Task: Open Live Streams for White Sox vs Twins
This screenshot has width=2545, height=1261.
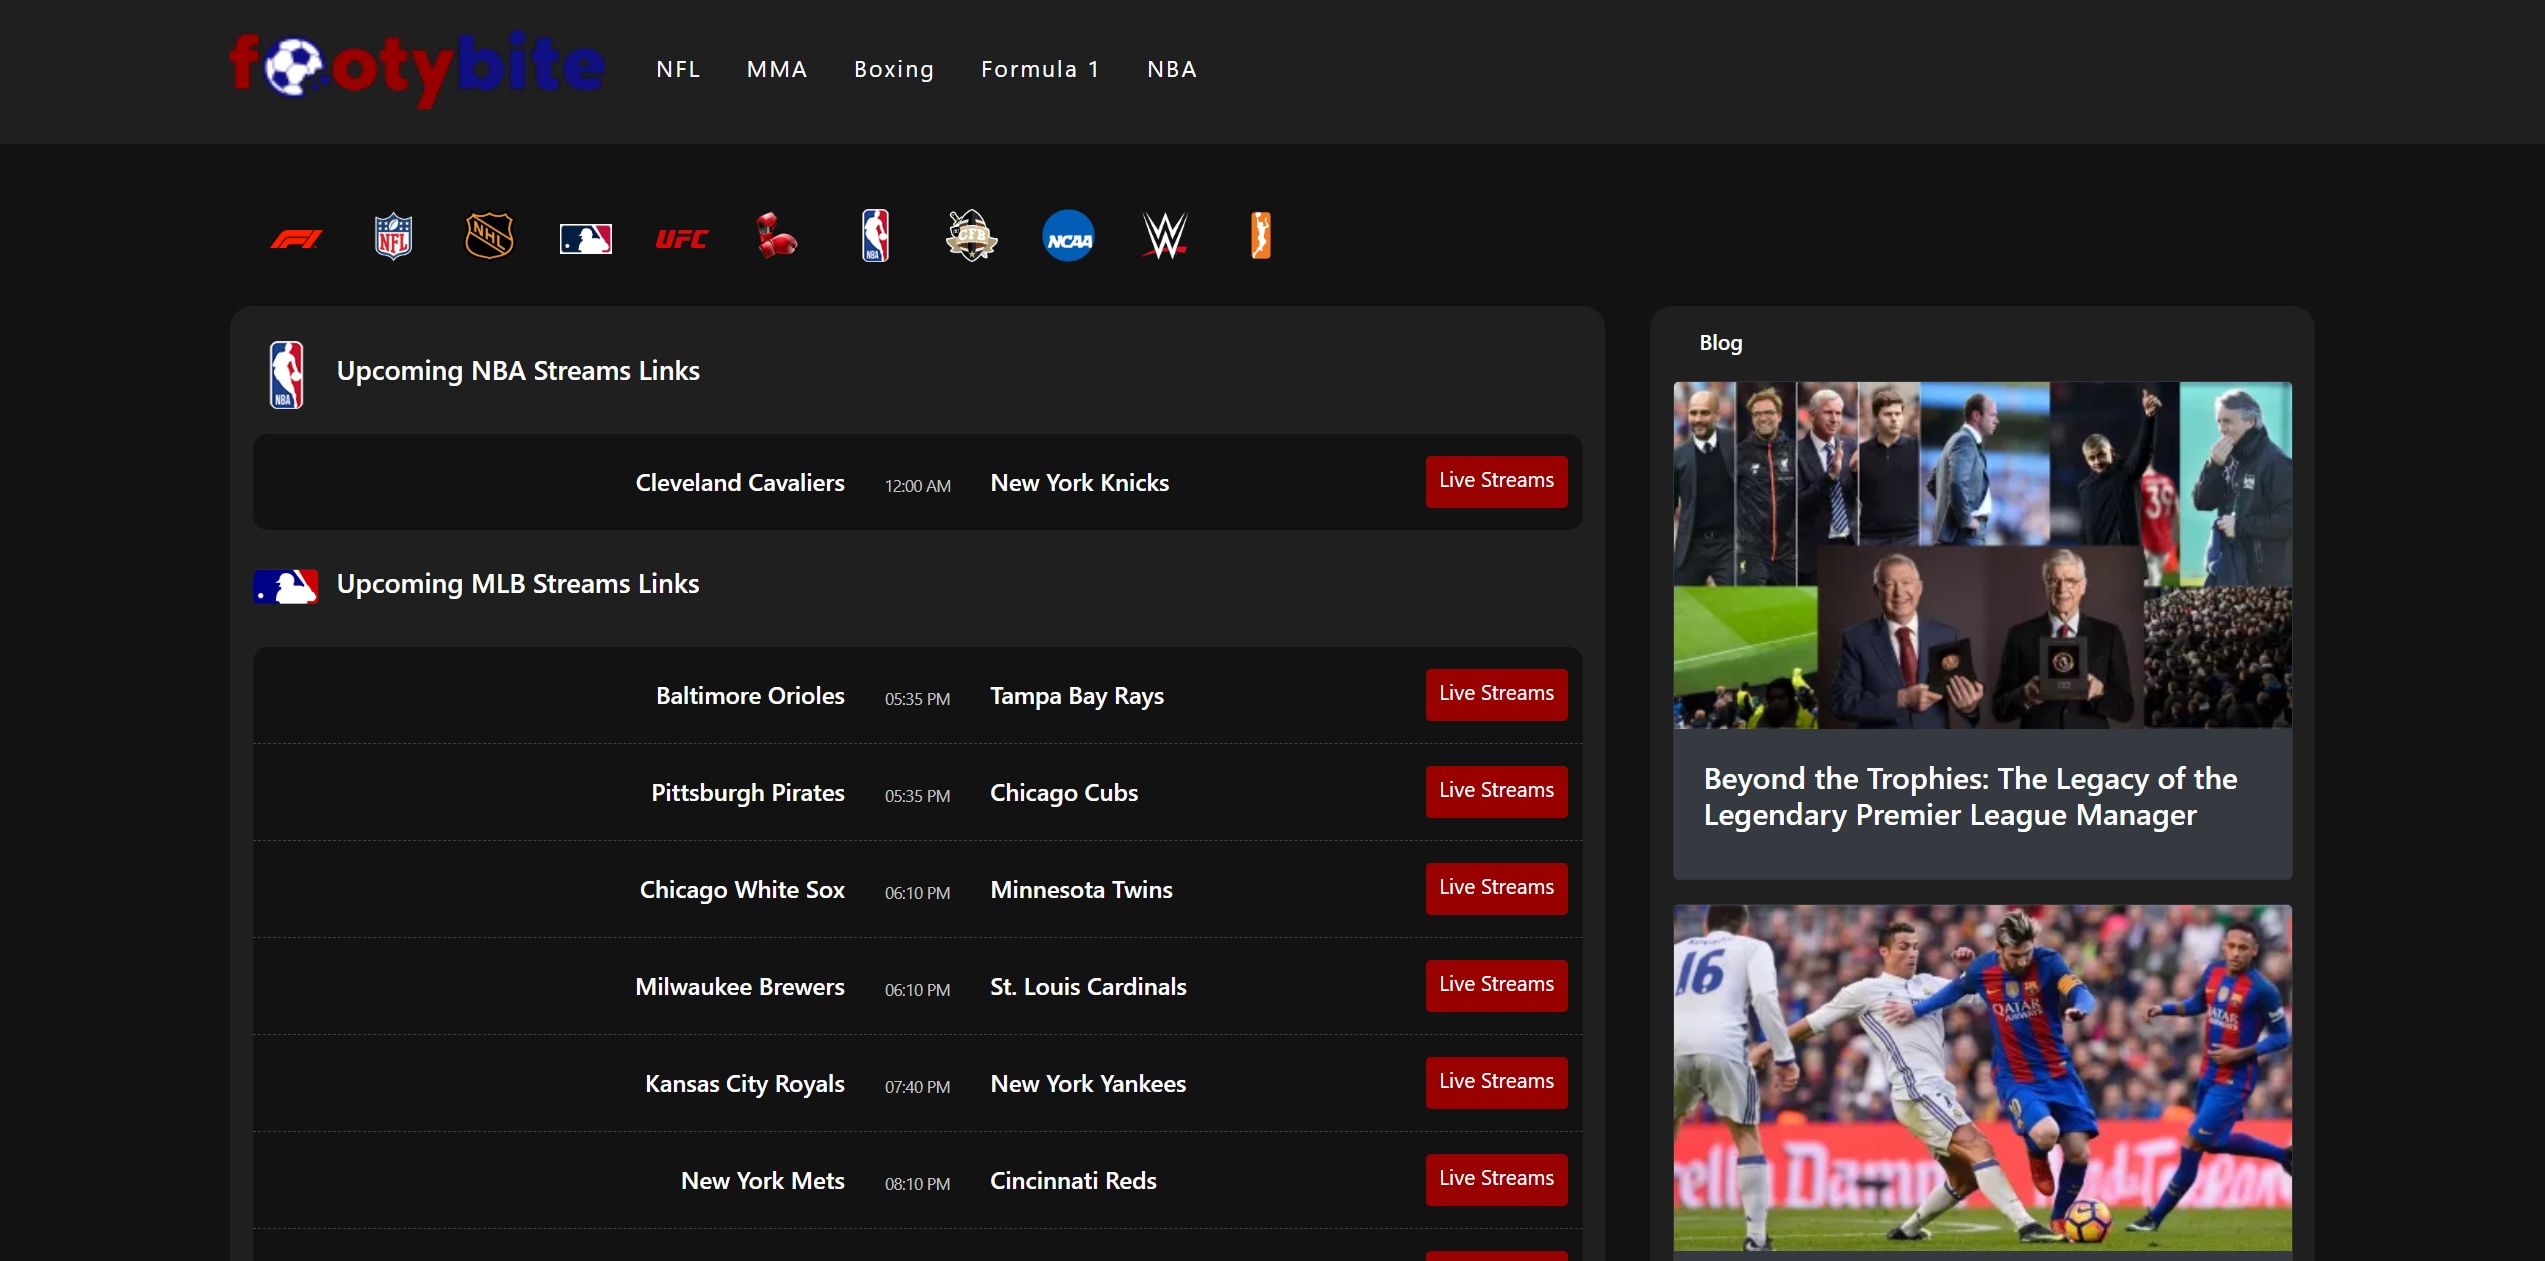Action: click(x=1496, y=888)
